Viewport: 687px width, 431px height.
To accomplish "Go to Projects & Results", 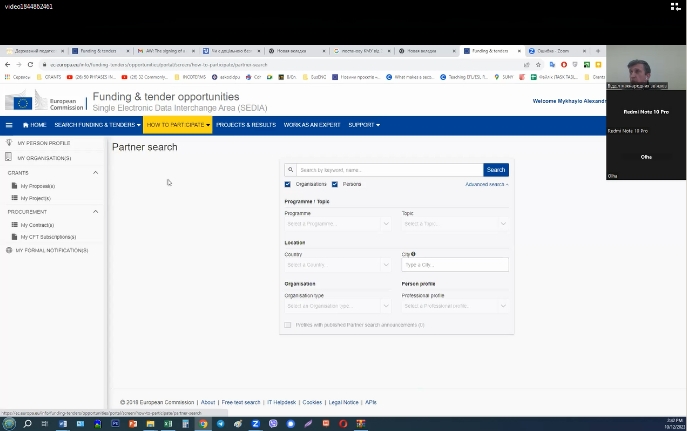I will click(x=246, y=125).
